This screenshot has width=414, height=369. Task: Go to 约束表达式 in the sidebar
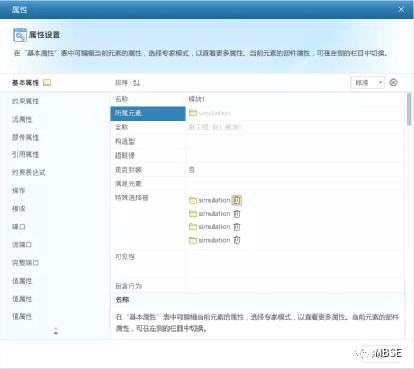[29, 172]
